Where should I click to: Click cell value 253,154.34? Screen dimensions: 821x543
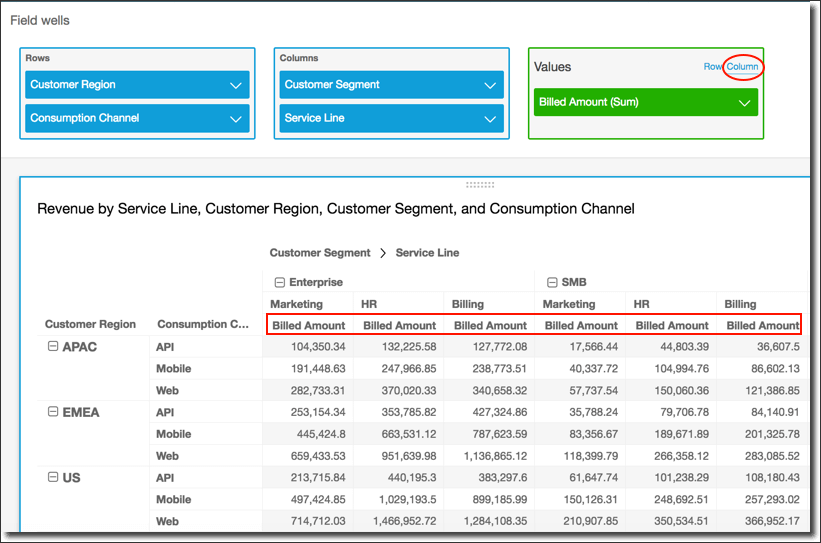[318, 412]
